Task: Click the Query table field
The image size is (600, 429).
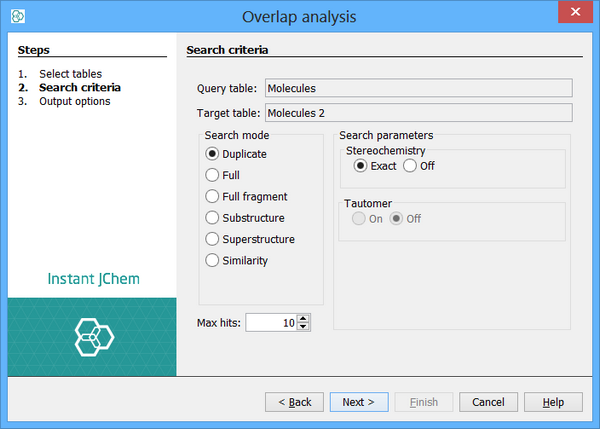Action: pyautogui.click(x=417, y=89)
